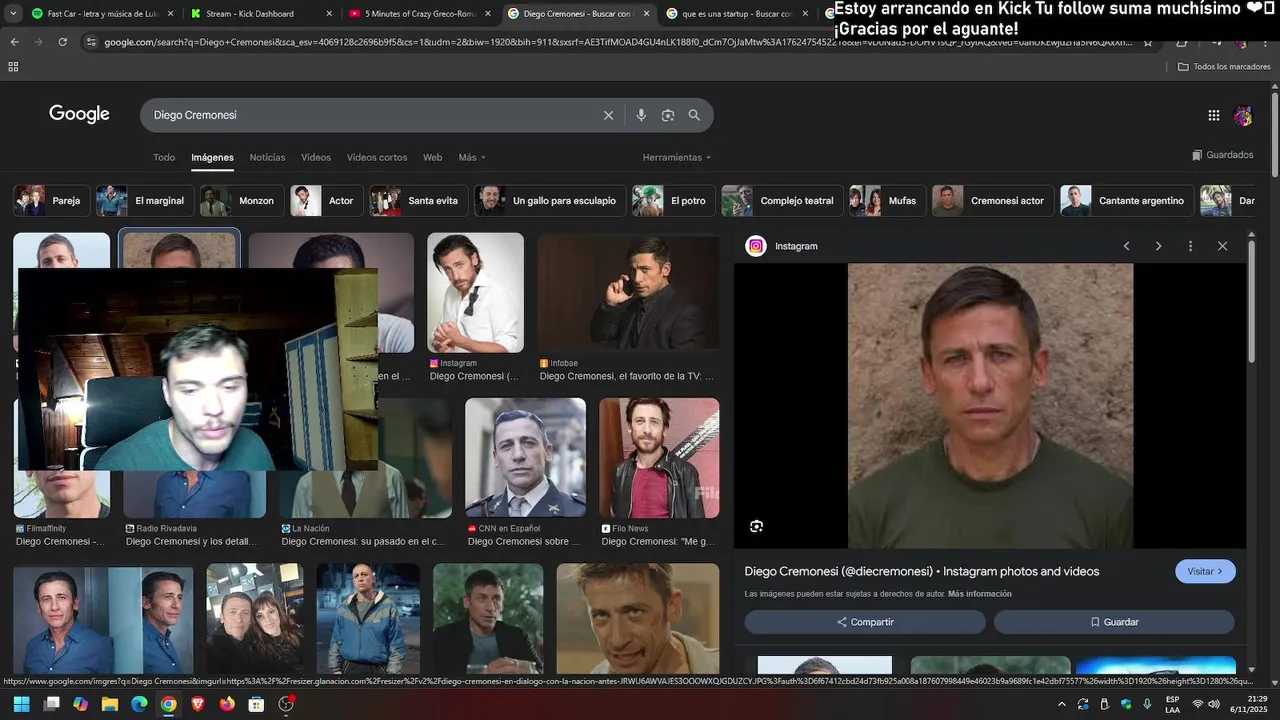Open the Google account avatar
This screenshot has width=1280, height=720.
click(x=1243, y=116)
